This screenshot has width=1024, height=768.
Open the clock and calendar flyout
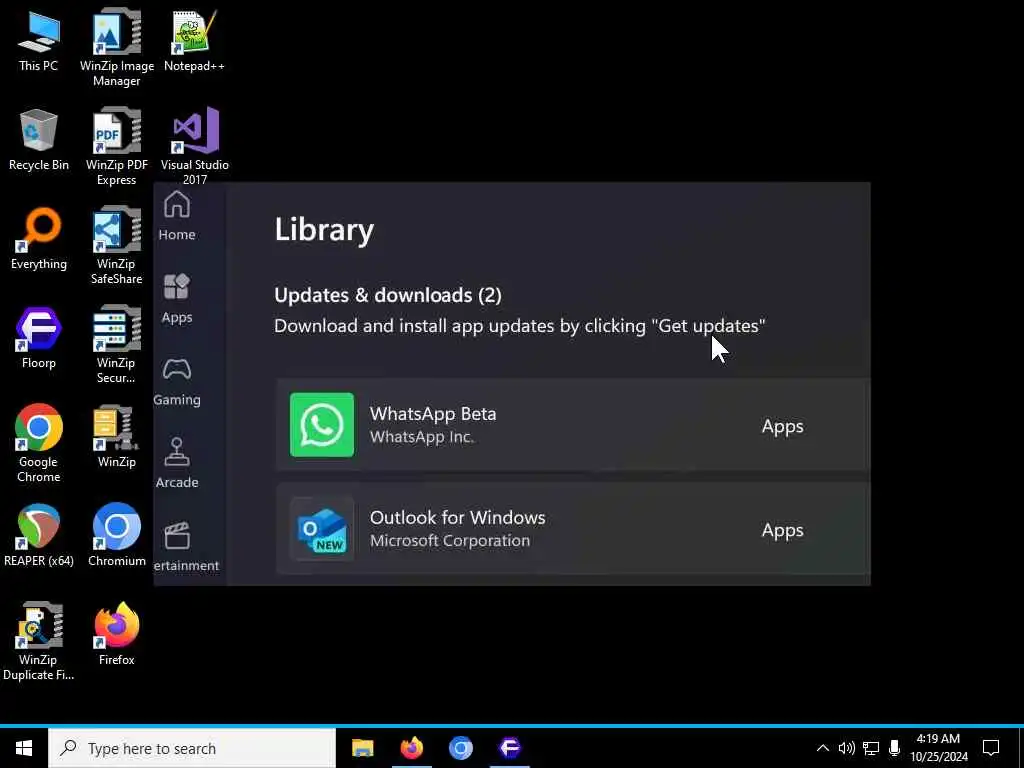[x=938, y=748]
